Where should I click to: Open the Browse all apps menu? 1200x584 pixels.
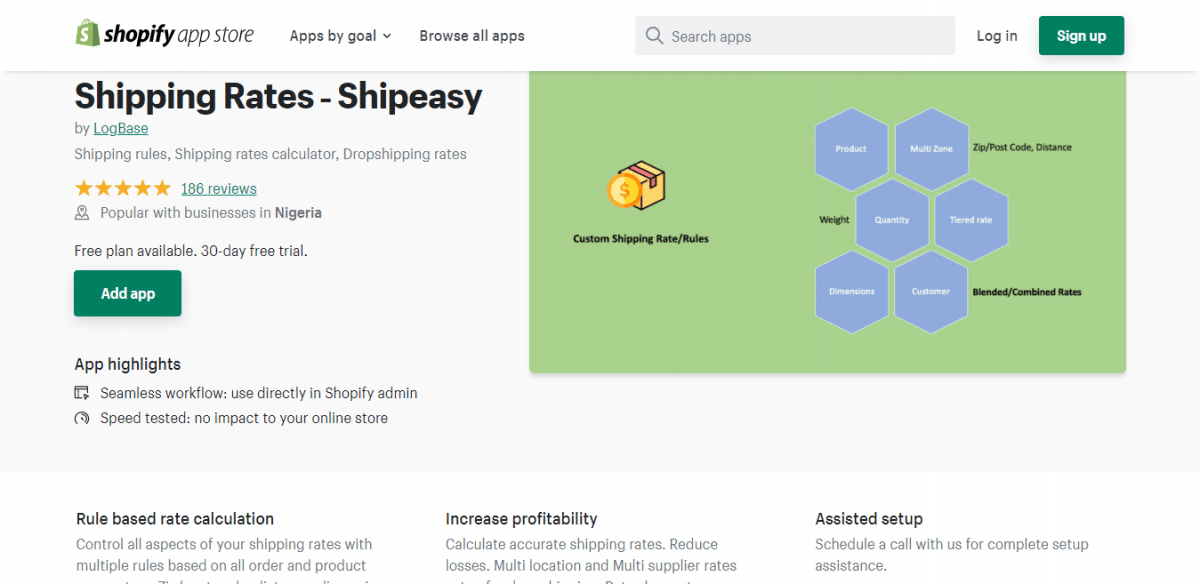472,36
